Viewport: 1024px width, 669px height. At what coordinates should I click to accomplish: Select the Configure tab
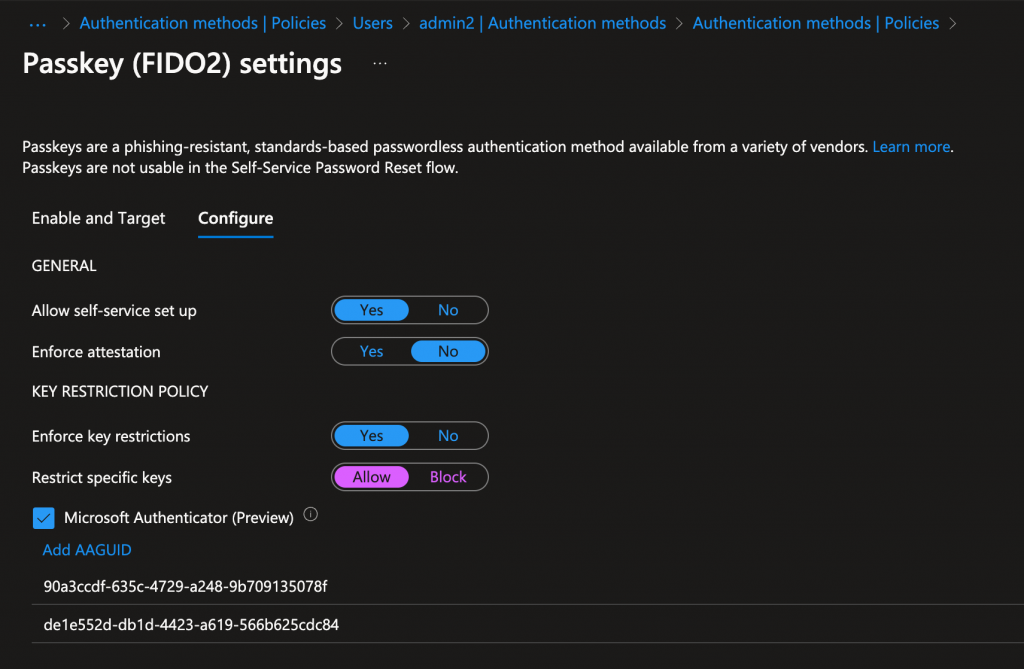[235, 218]
